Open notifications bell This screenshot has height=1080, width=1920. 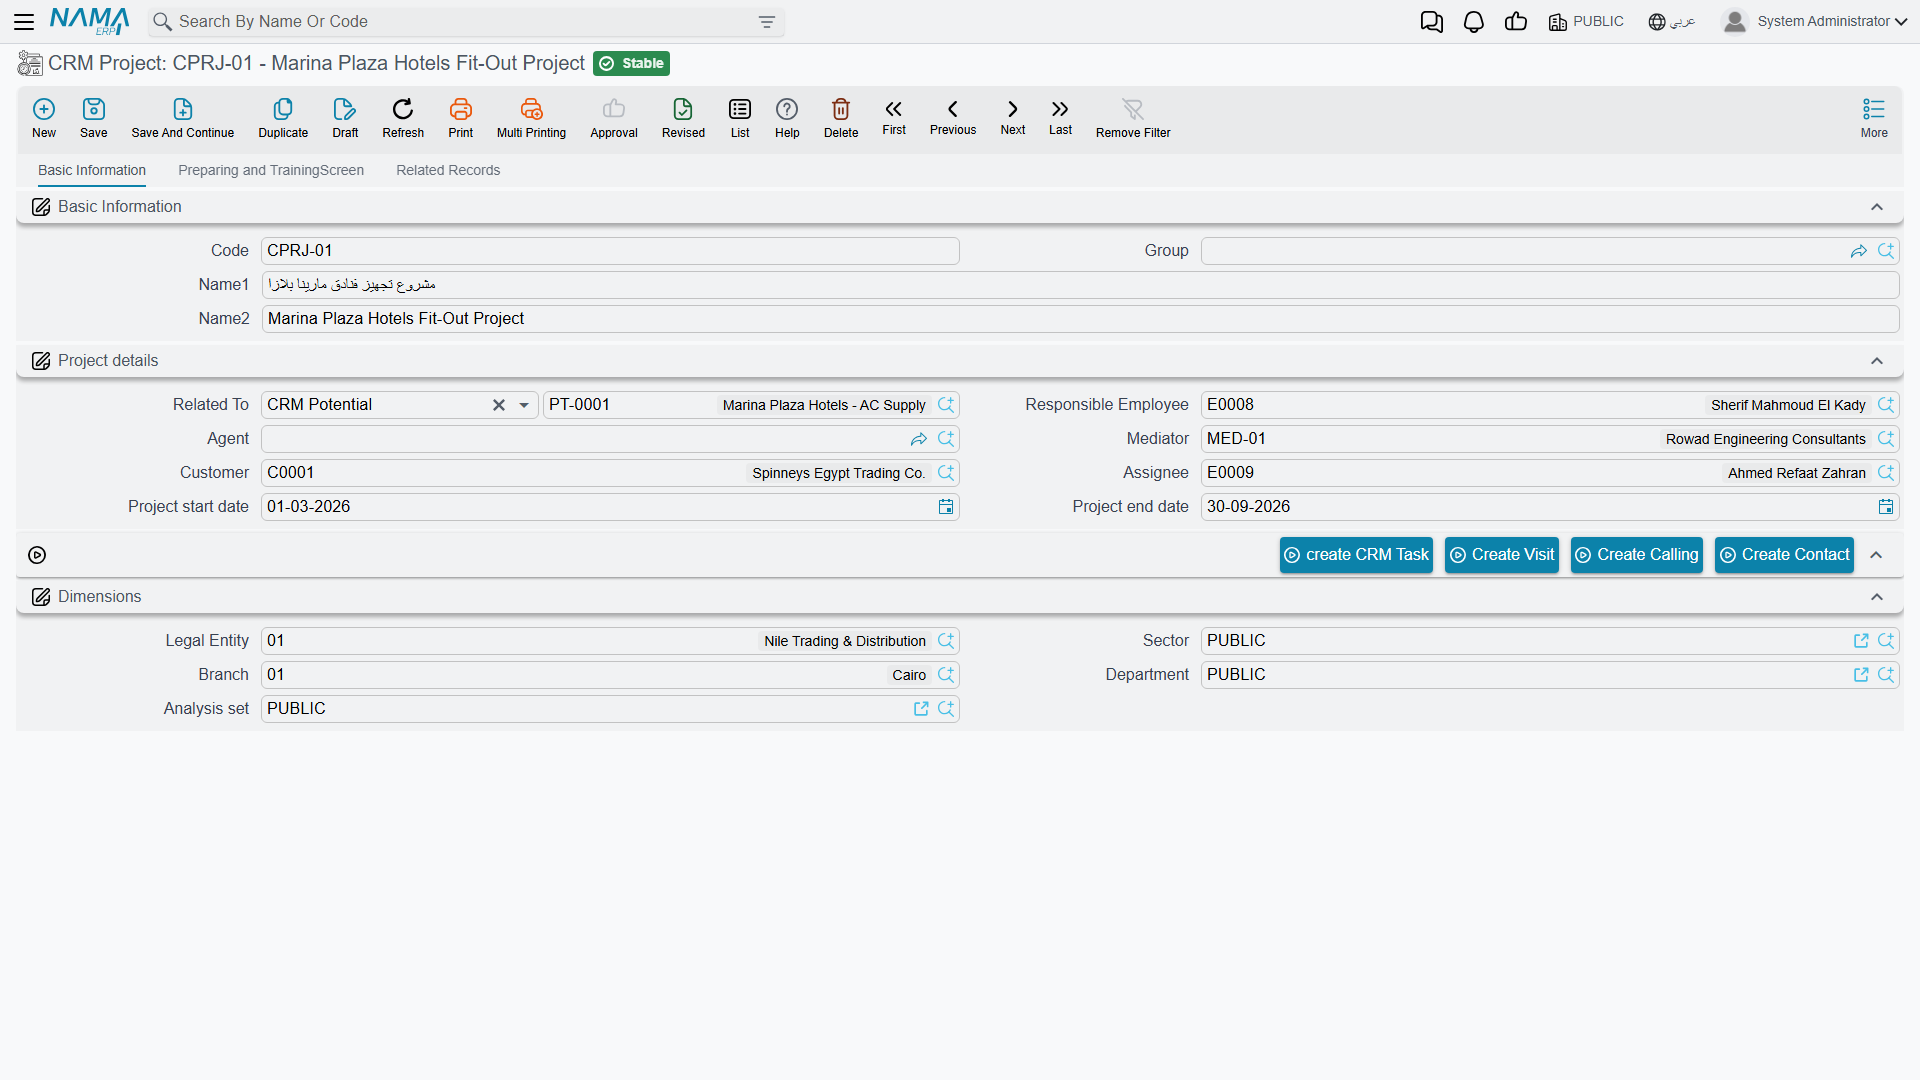[1474, 22]
